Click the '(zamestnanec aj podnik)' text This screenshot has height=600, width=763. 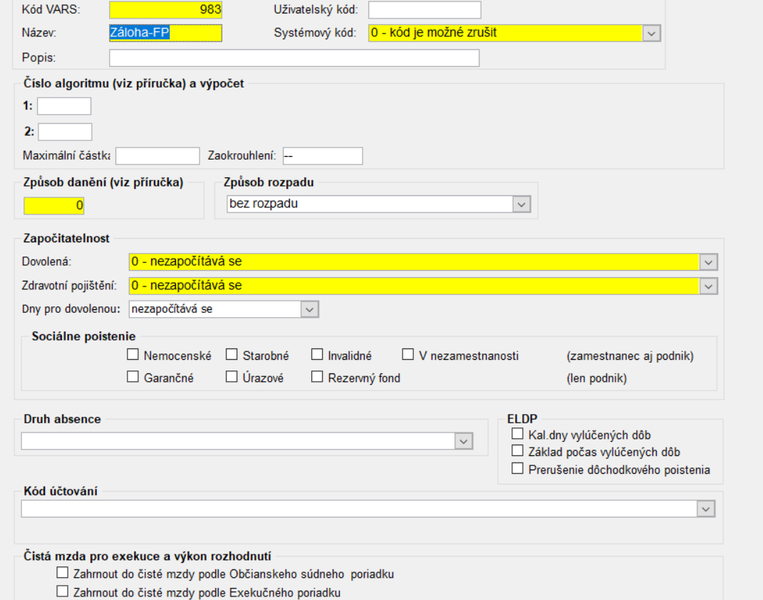coord(630,356)
